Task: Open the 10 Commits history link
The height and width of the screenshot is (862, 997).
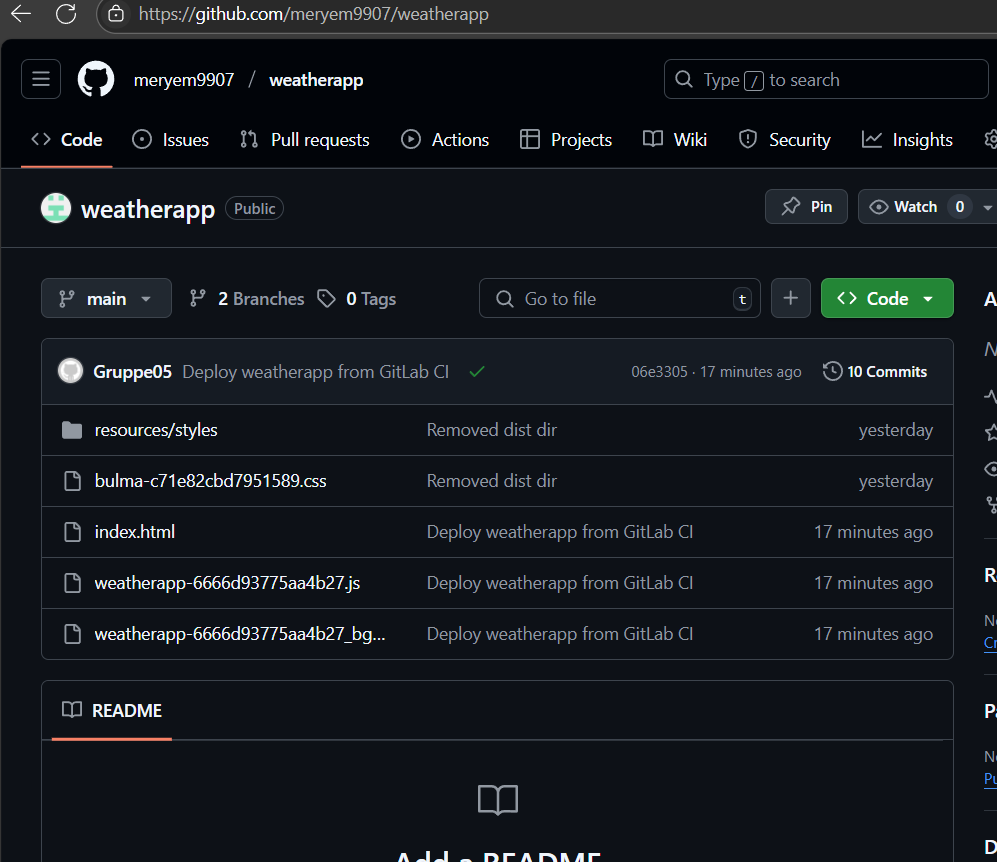Action: (875, 371)
